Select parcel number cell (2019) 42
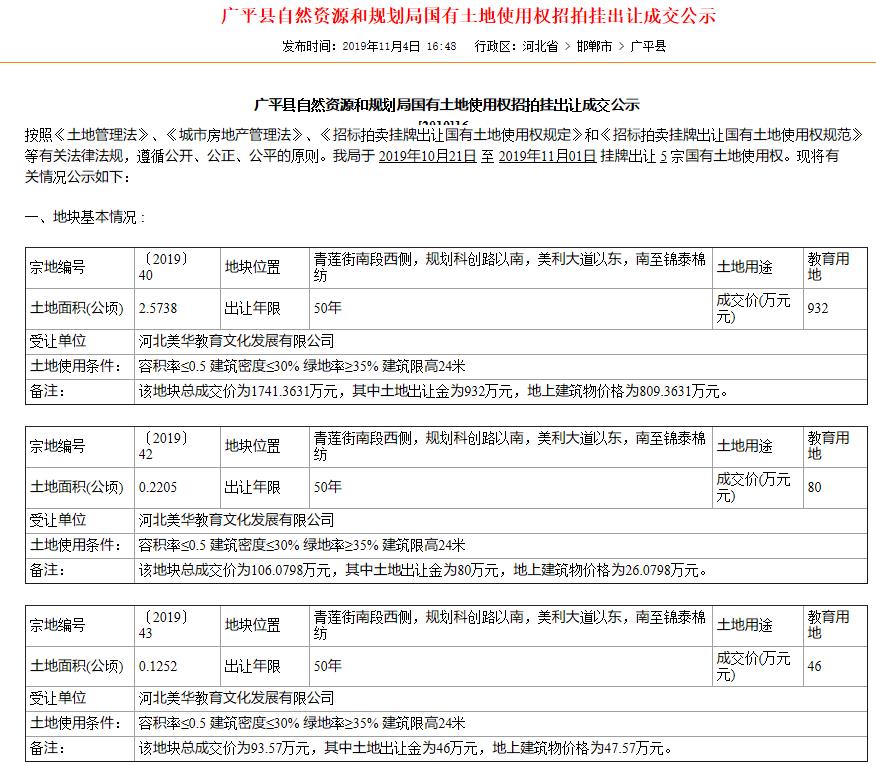This screenshot has width=876, height=765. point(178,446)
